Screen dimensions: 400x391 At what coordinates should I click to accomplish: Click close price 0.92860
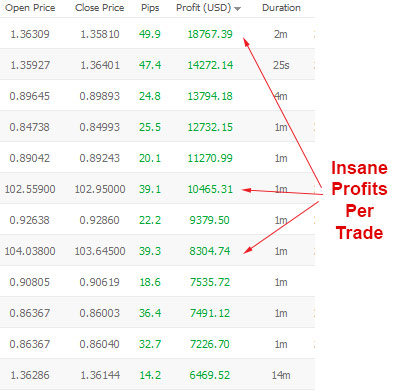(x=100, y=220)
